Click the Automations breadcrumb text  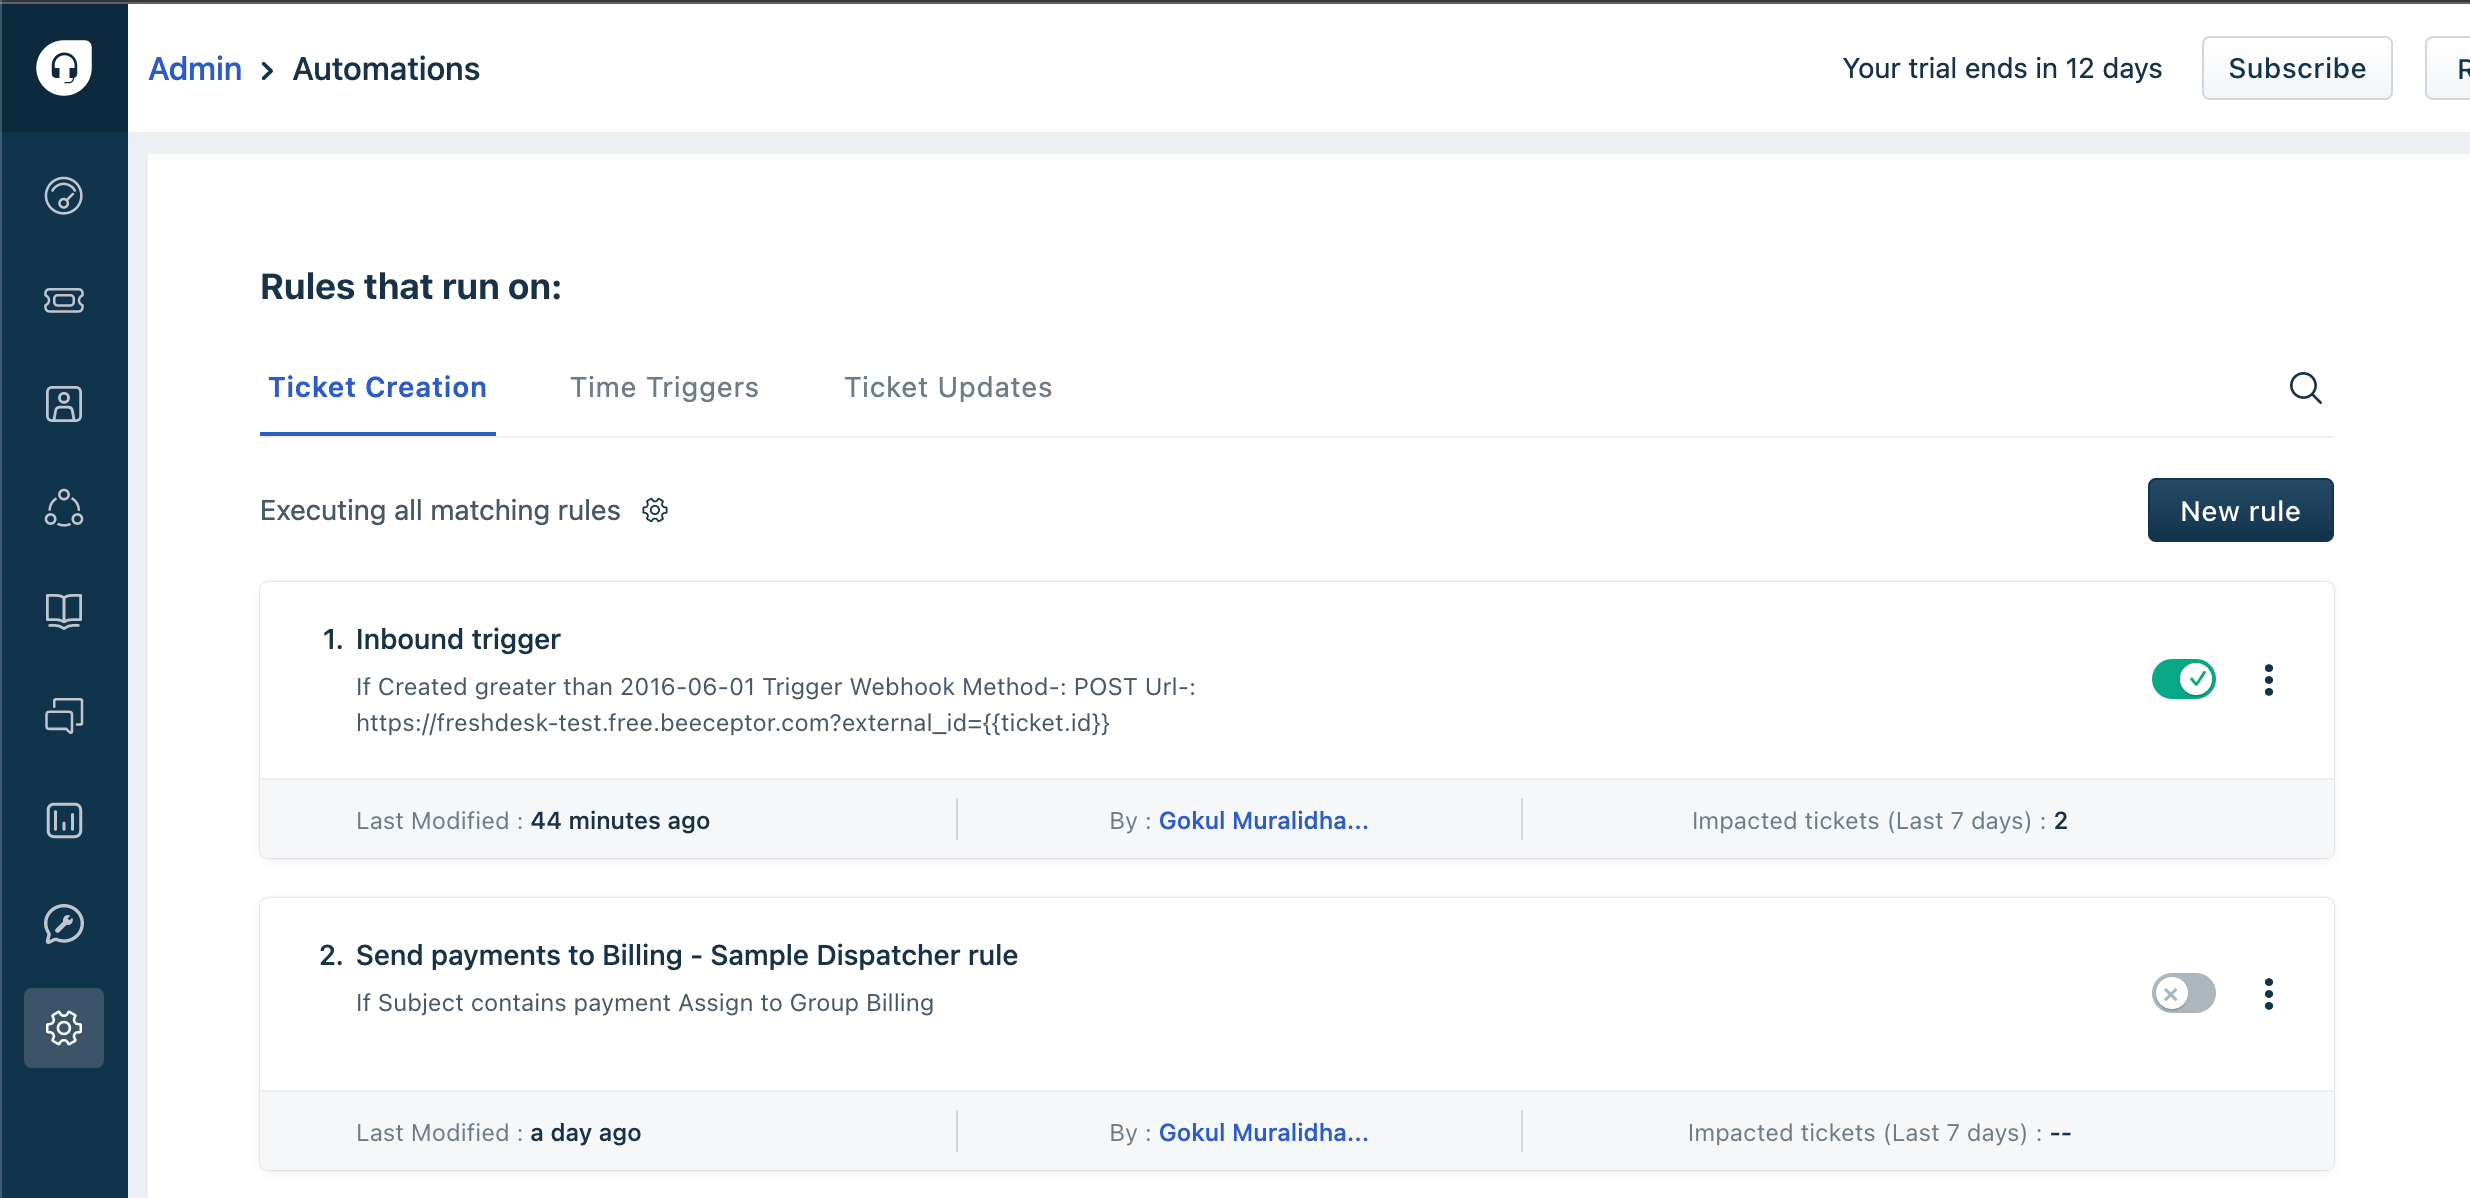pos(386,69)
